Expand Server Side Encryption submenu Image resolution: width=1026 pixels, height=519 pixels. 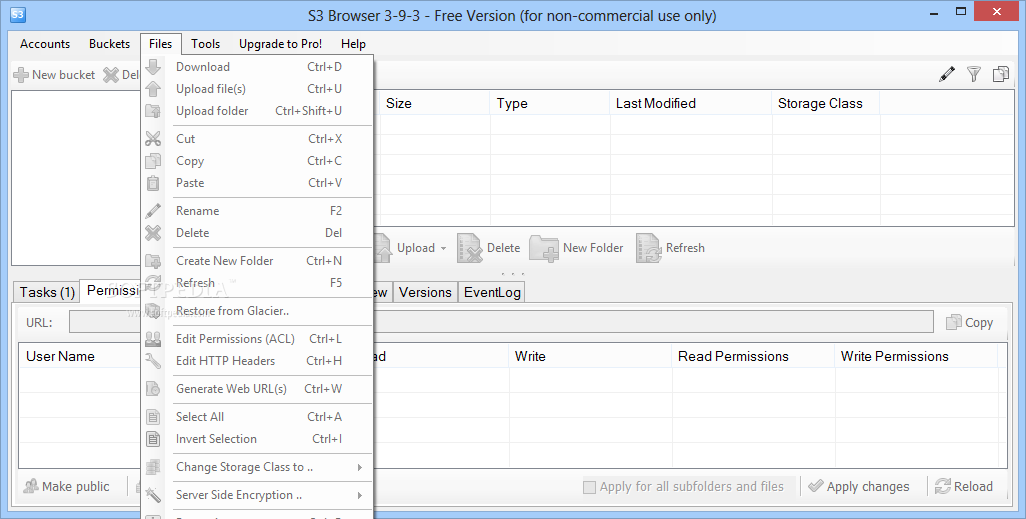pos(360,495)
